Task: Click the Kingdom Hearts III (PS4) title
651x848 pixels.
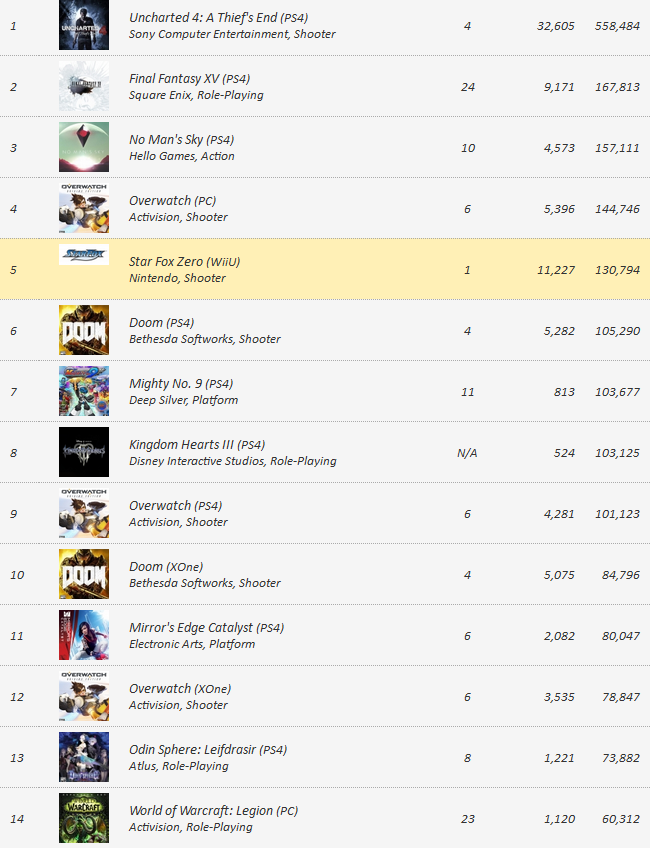Action: [x=197, y=445]
